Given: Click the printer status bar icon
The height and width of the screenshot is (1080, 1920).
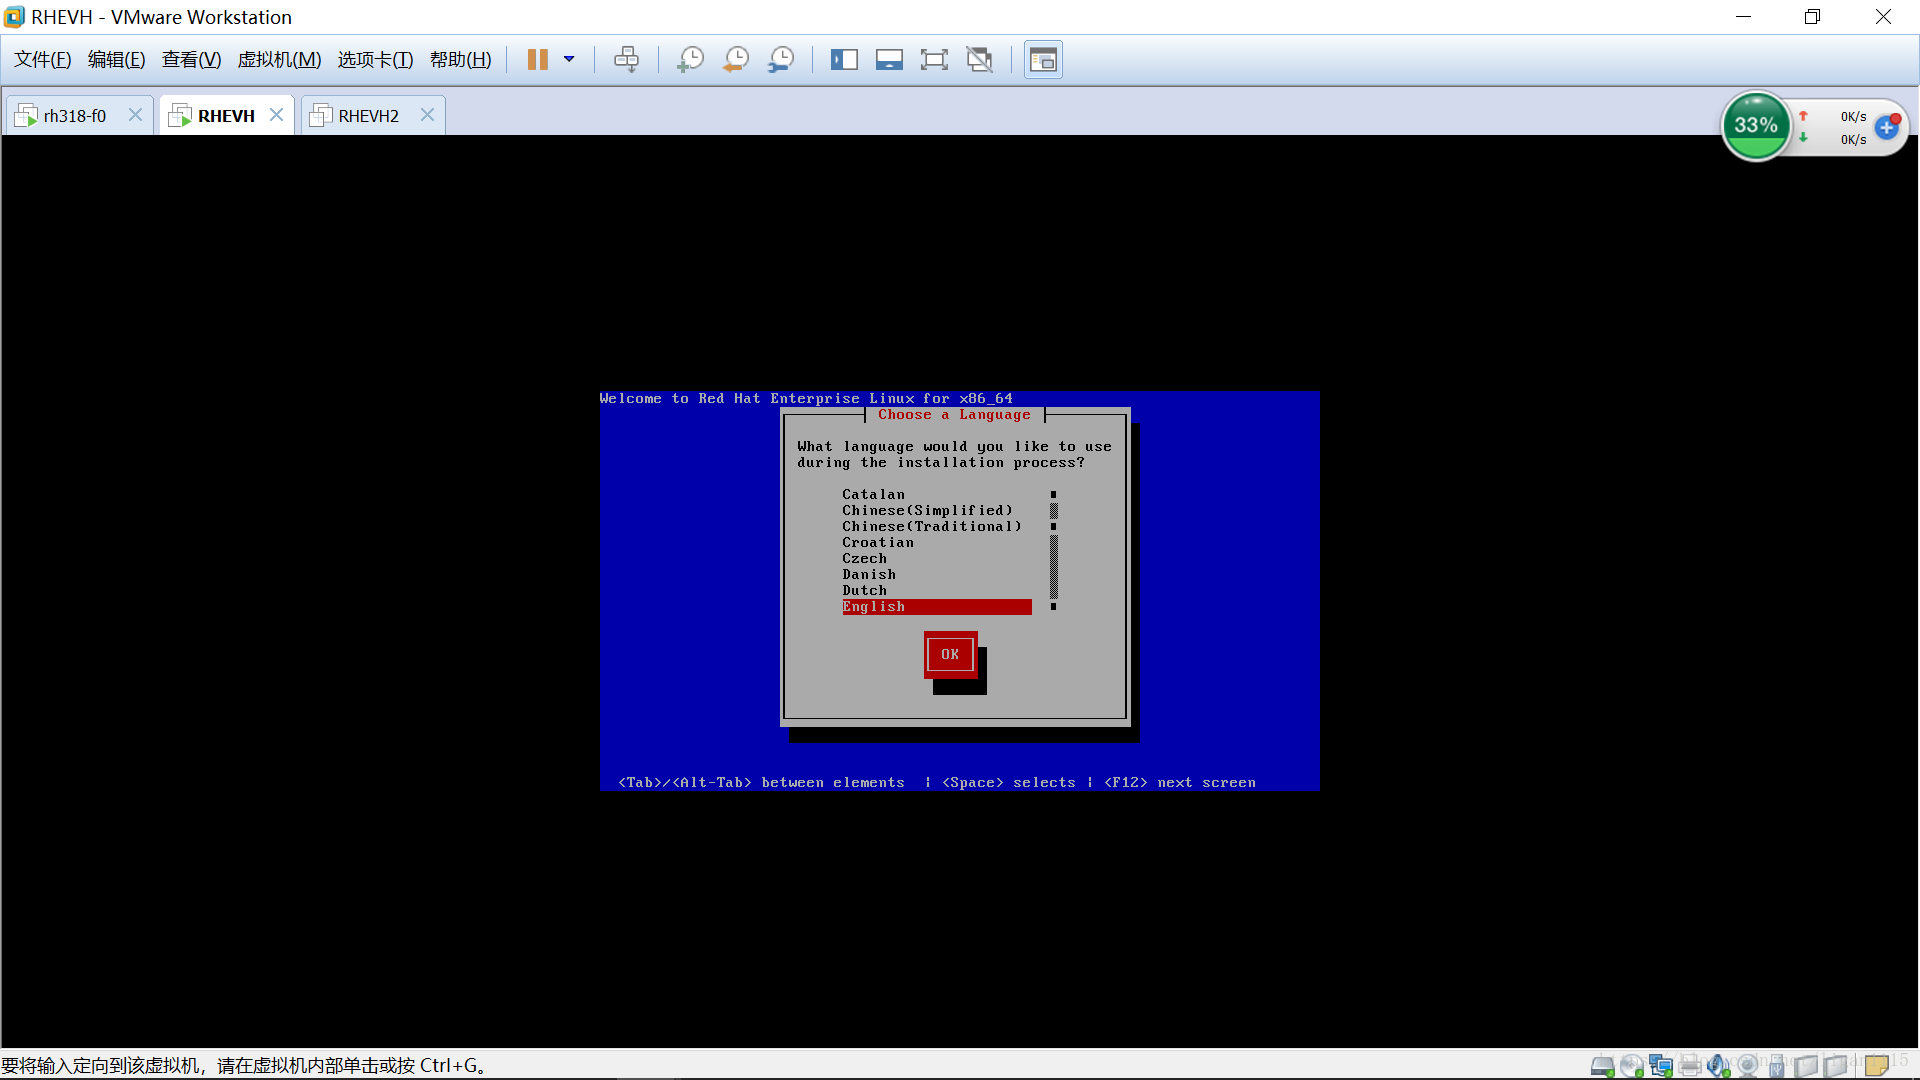Looking at the screenshot, I should [1690, 1066].
